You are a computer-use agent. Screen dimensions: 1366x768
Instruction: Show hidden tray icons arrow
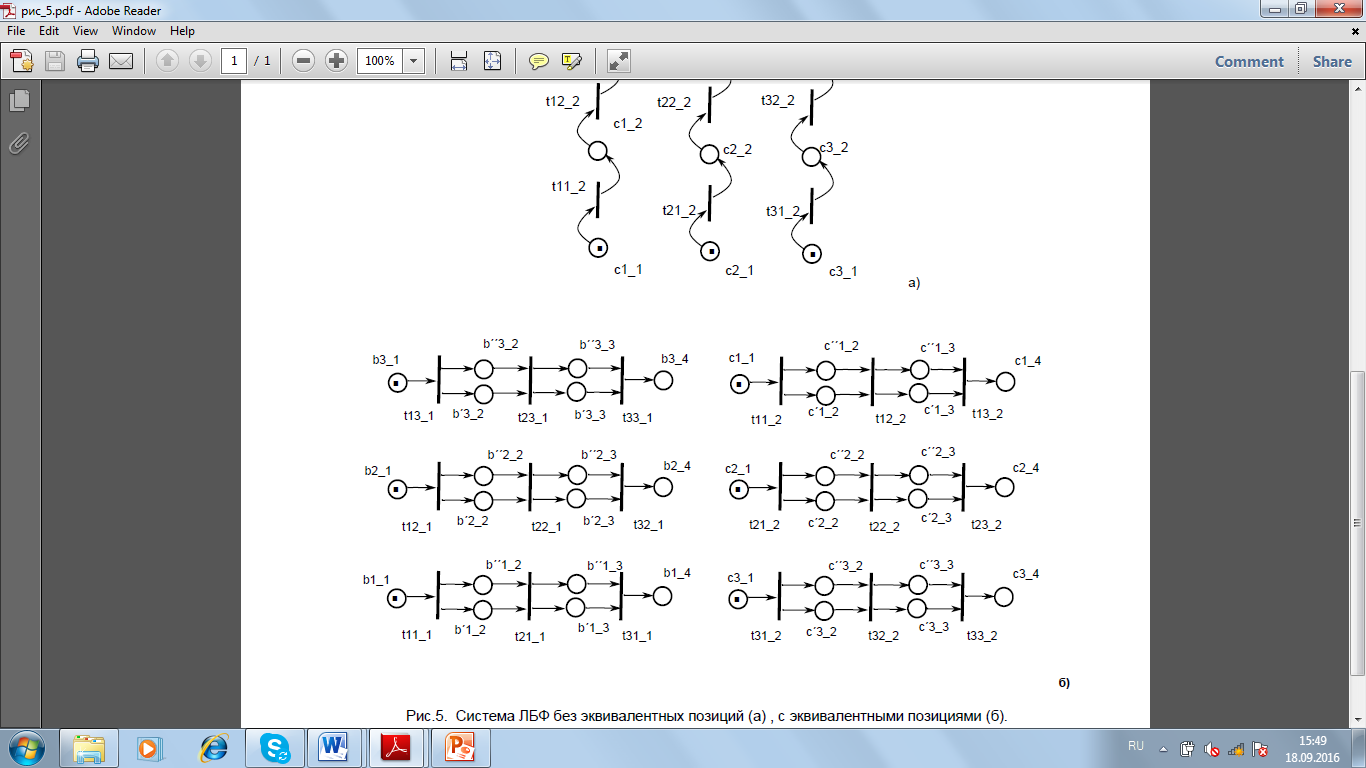1163,747
